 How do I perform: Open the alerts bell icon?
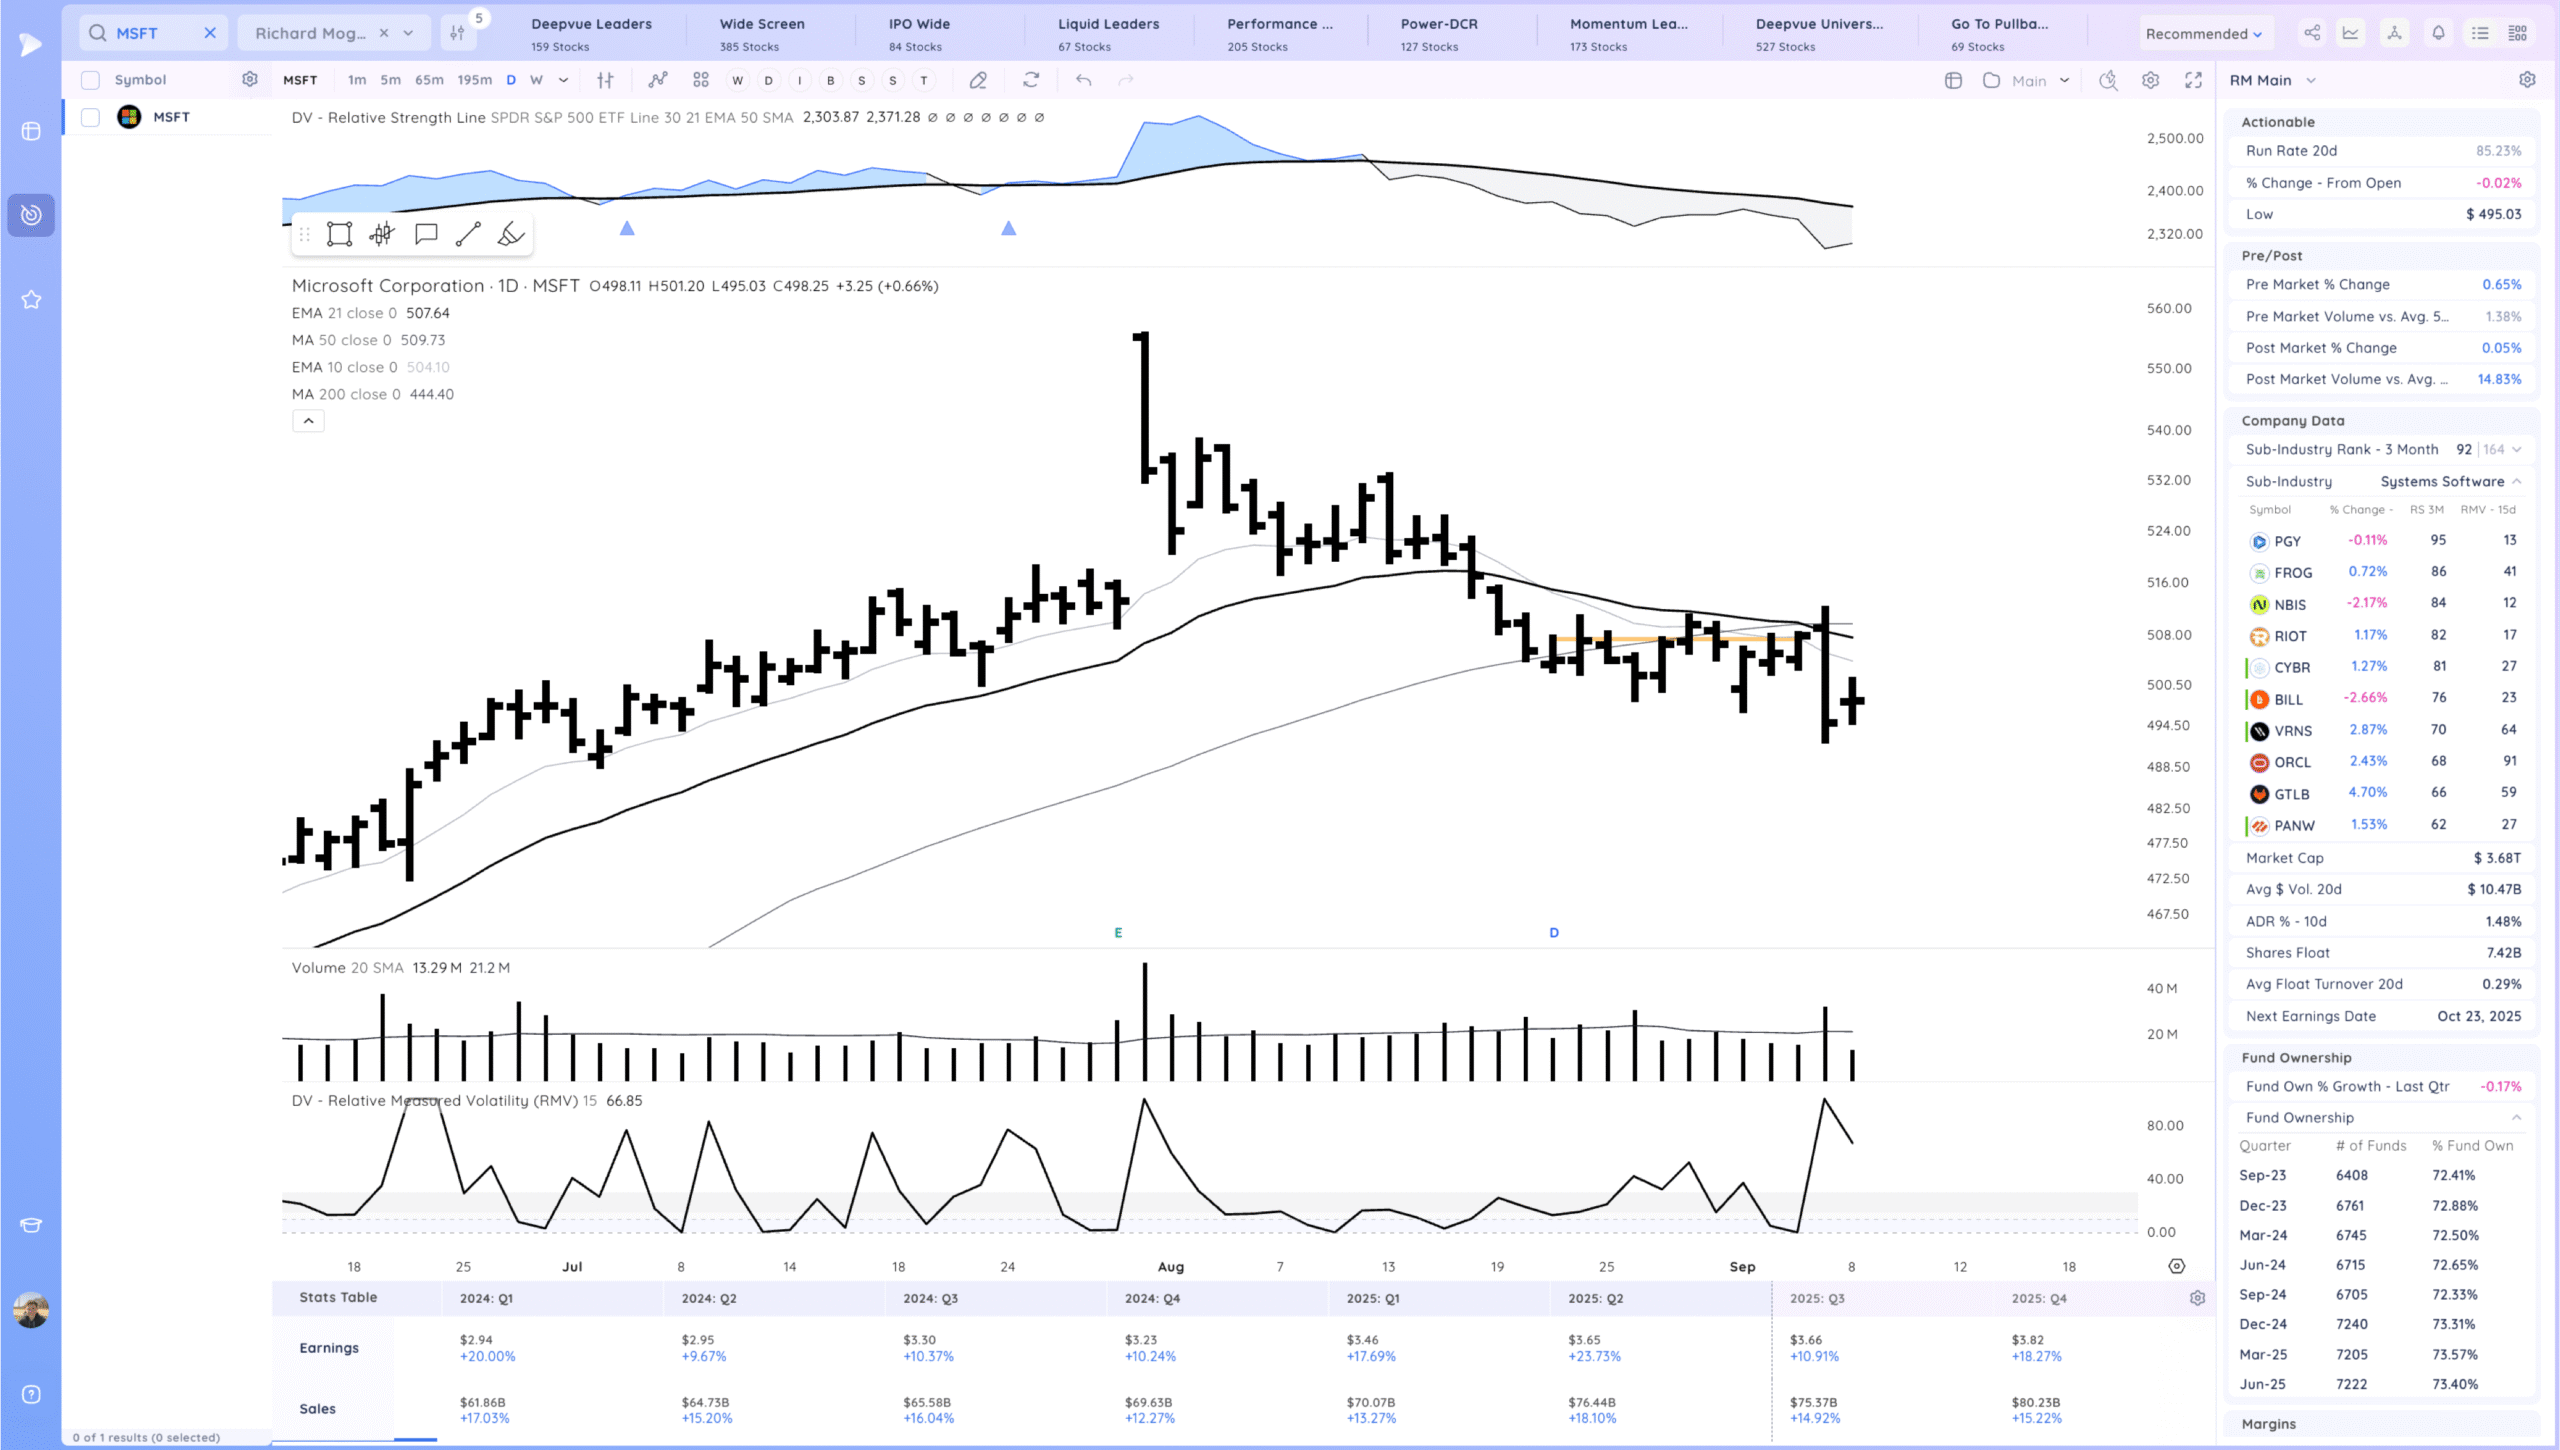point(2438,33)
